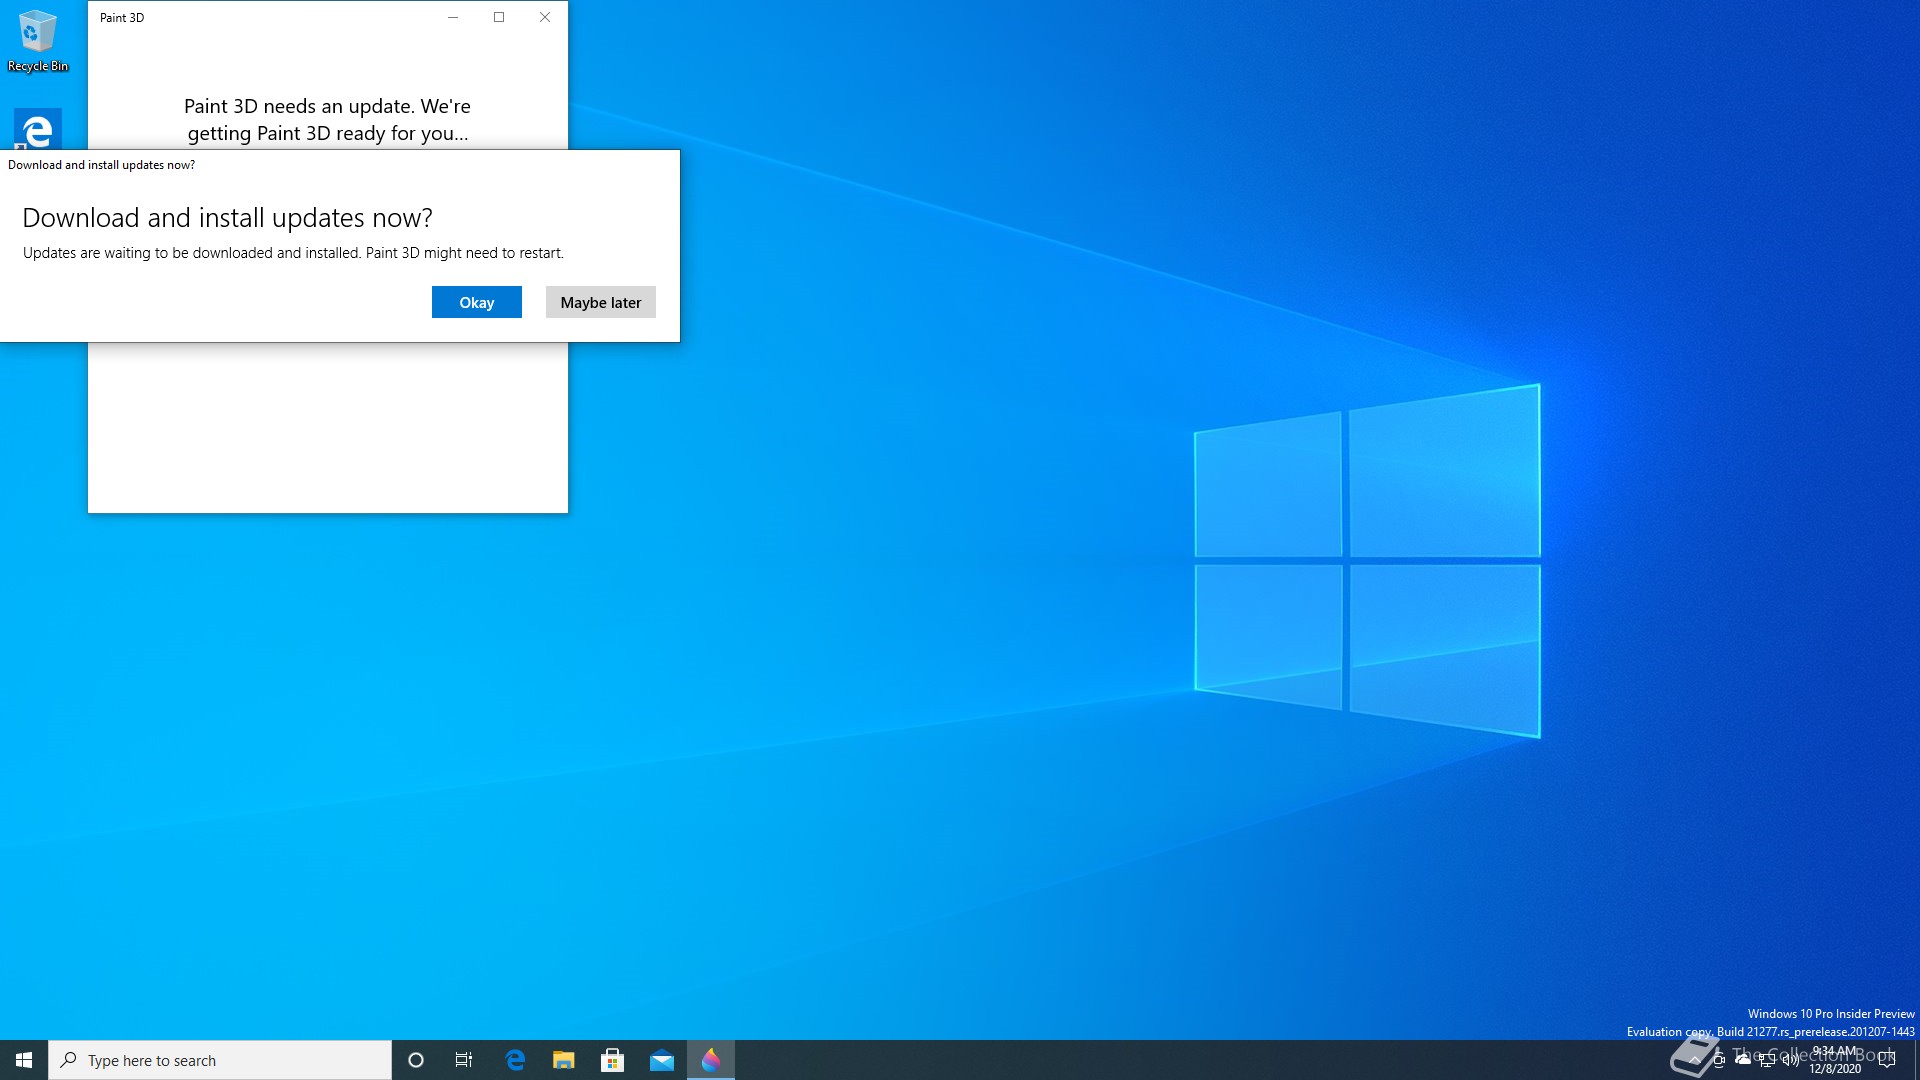Launch Microsoft Edge from the taskbar
This screenshot has width=1920, height=1080.
[515, 1060]
